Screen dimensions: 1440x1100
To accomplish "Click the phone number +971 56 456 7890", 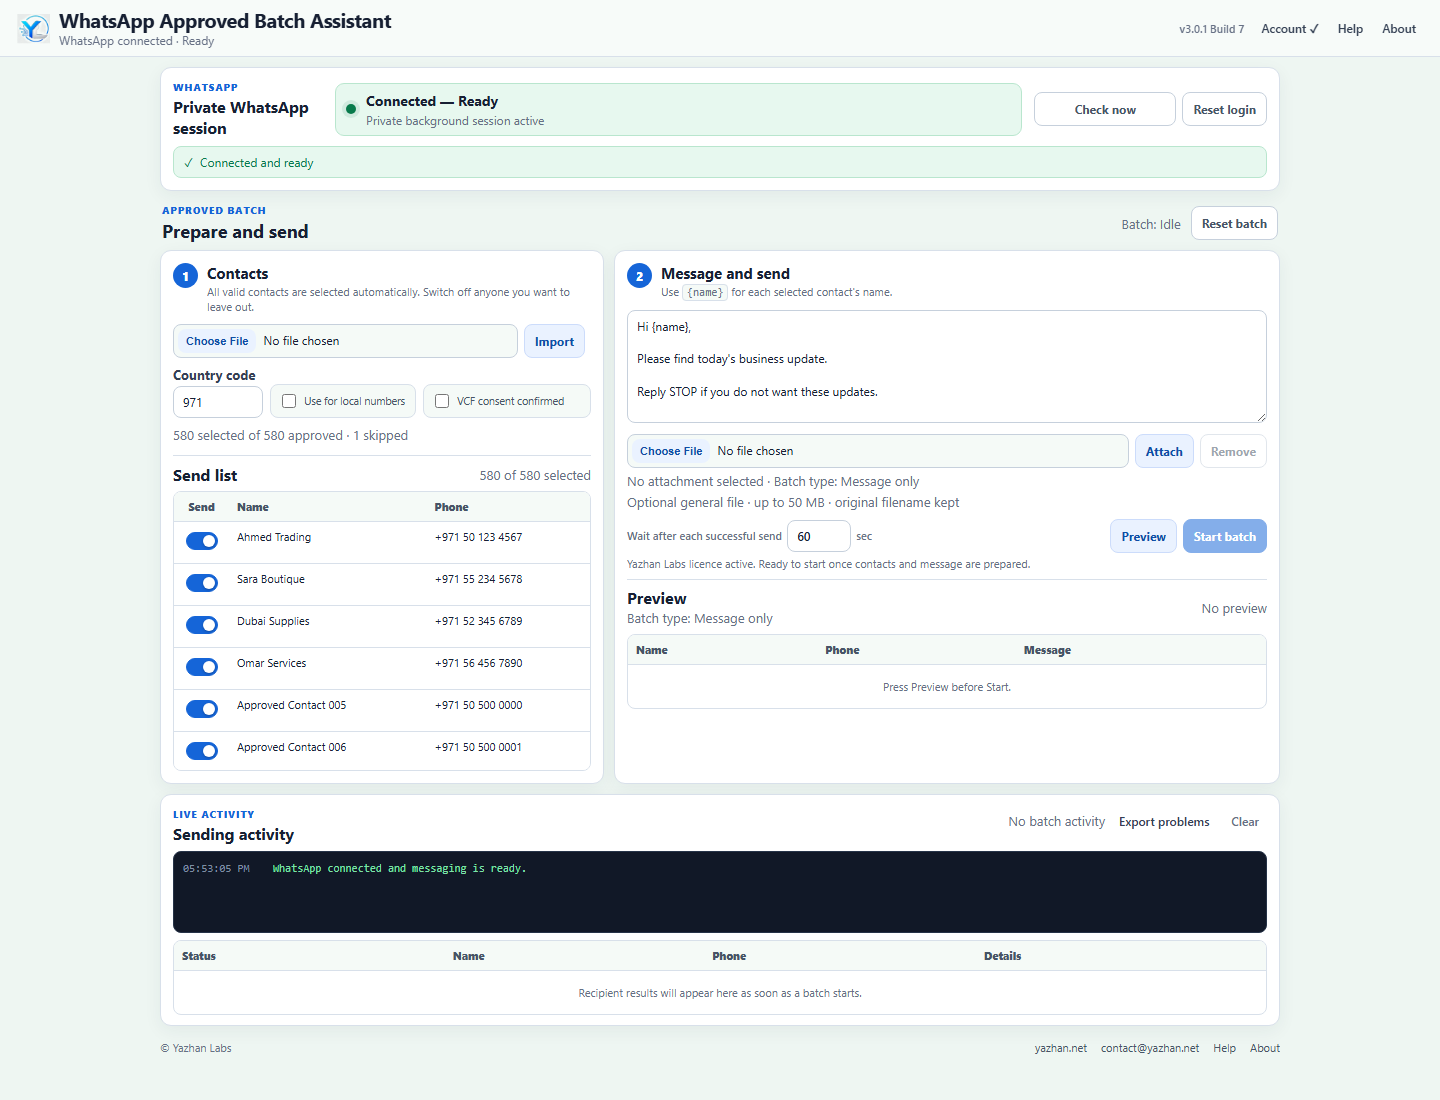I will pyautogui.click(x=478, y=663).
